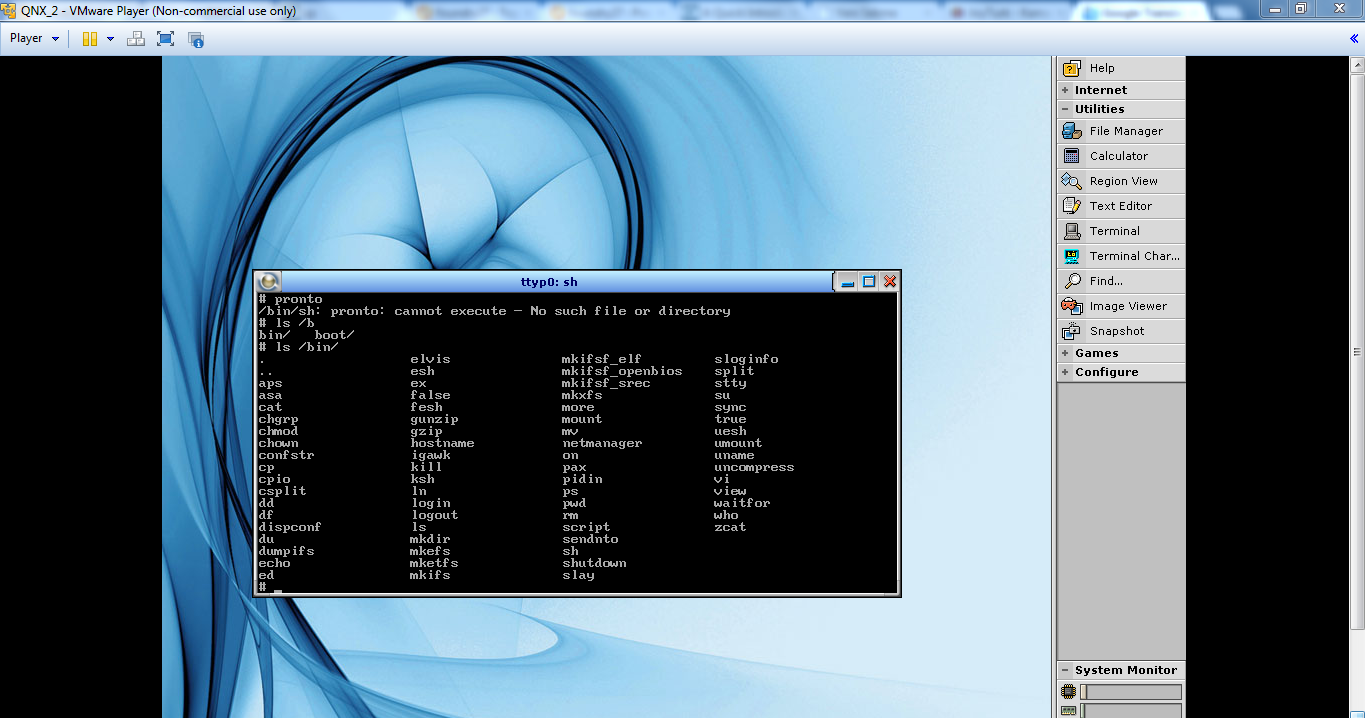Expand the Internet shelf group
This screenshot has height=718, width=1365.
(x=1100, y=90)
